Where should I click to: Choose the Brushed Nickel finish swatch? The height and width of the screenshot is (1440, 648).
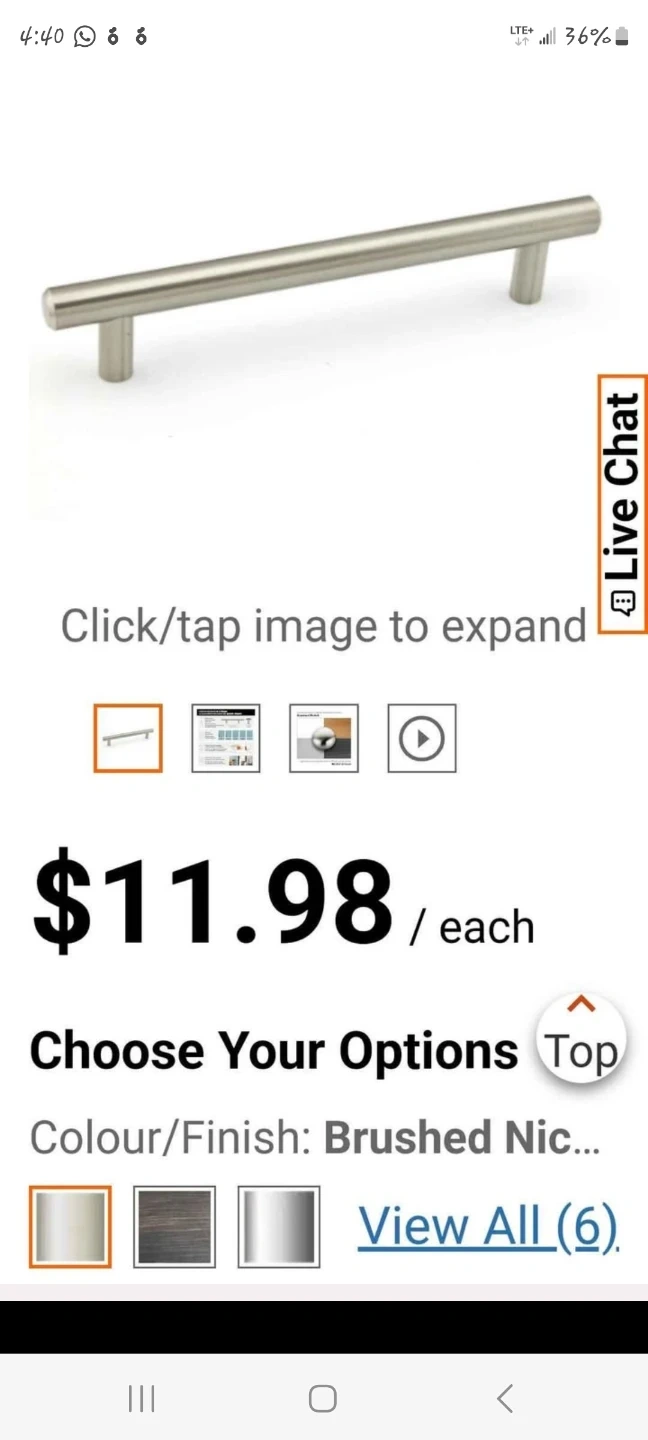(x=70, y=1227)
